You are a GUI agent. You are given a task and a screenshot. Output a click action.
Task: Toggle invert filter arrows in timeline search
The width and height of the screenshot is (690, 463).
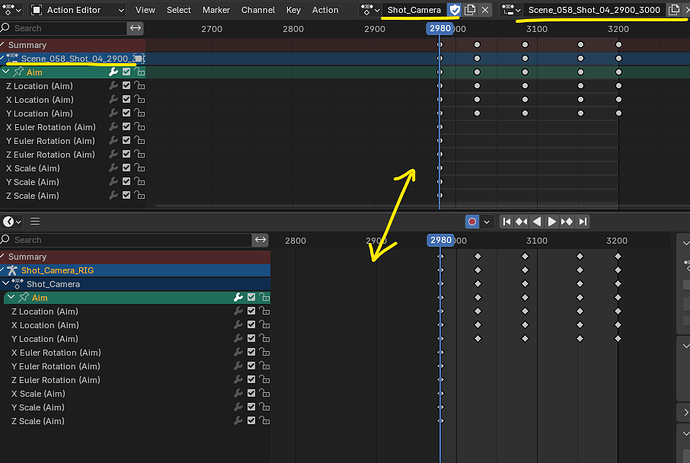pyautogui.click(x=261, y=240)
